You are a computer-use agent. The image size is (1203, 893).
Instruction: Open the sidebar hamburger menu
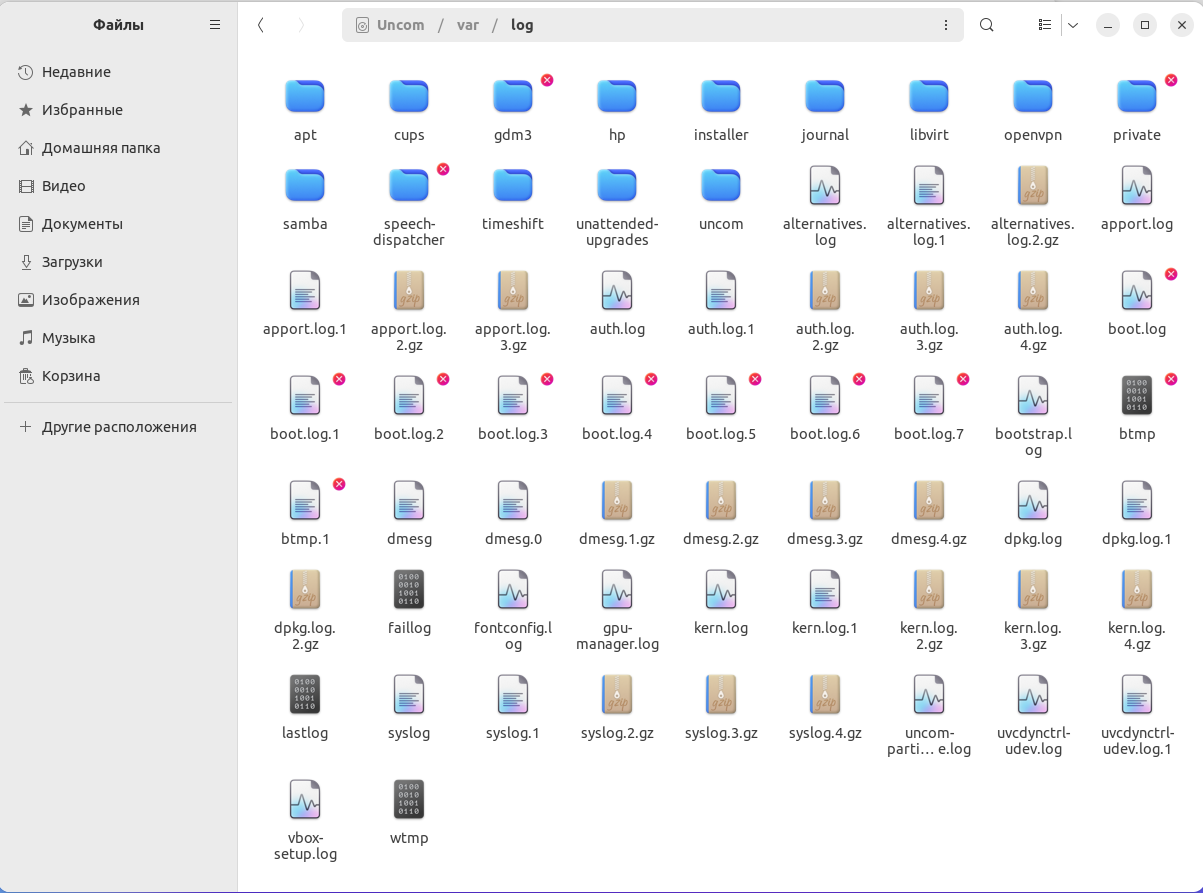(215, 25)
